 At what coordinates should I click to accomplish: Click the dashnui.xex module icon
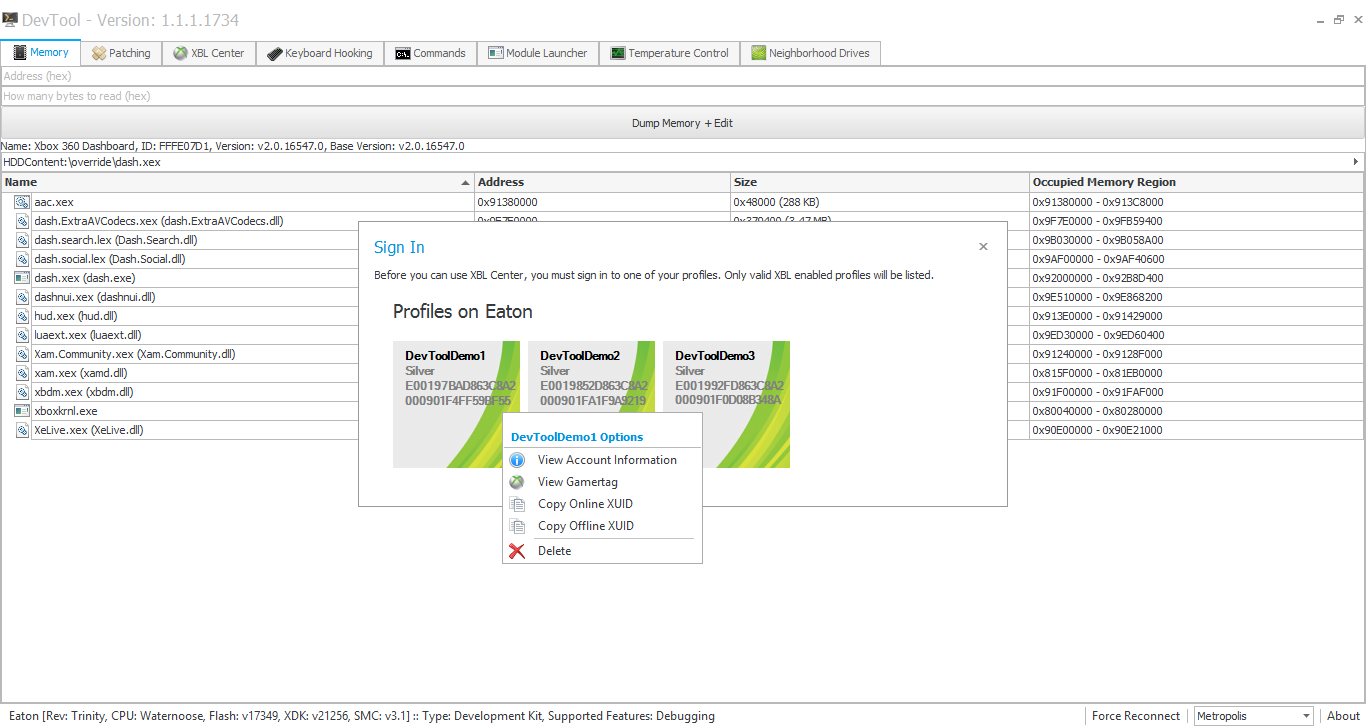click(x=22, y=297)
